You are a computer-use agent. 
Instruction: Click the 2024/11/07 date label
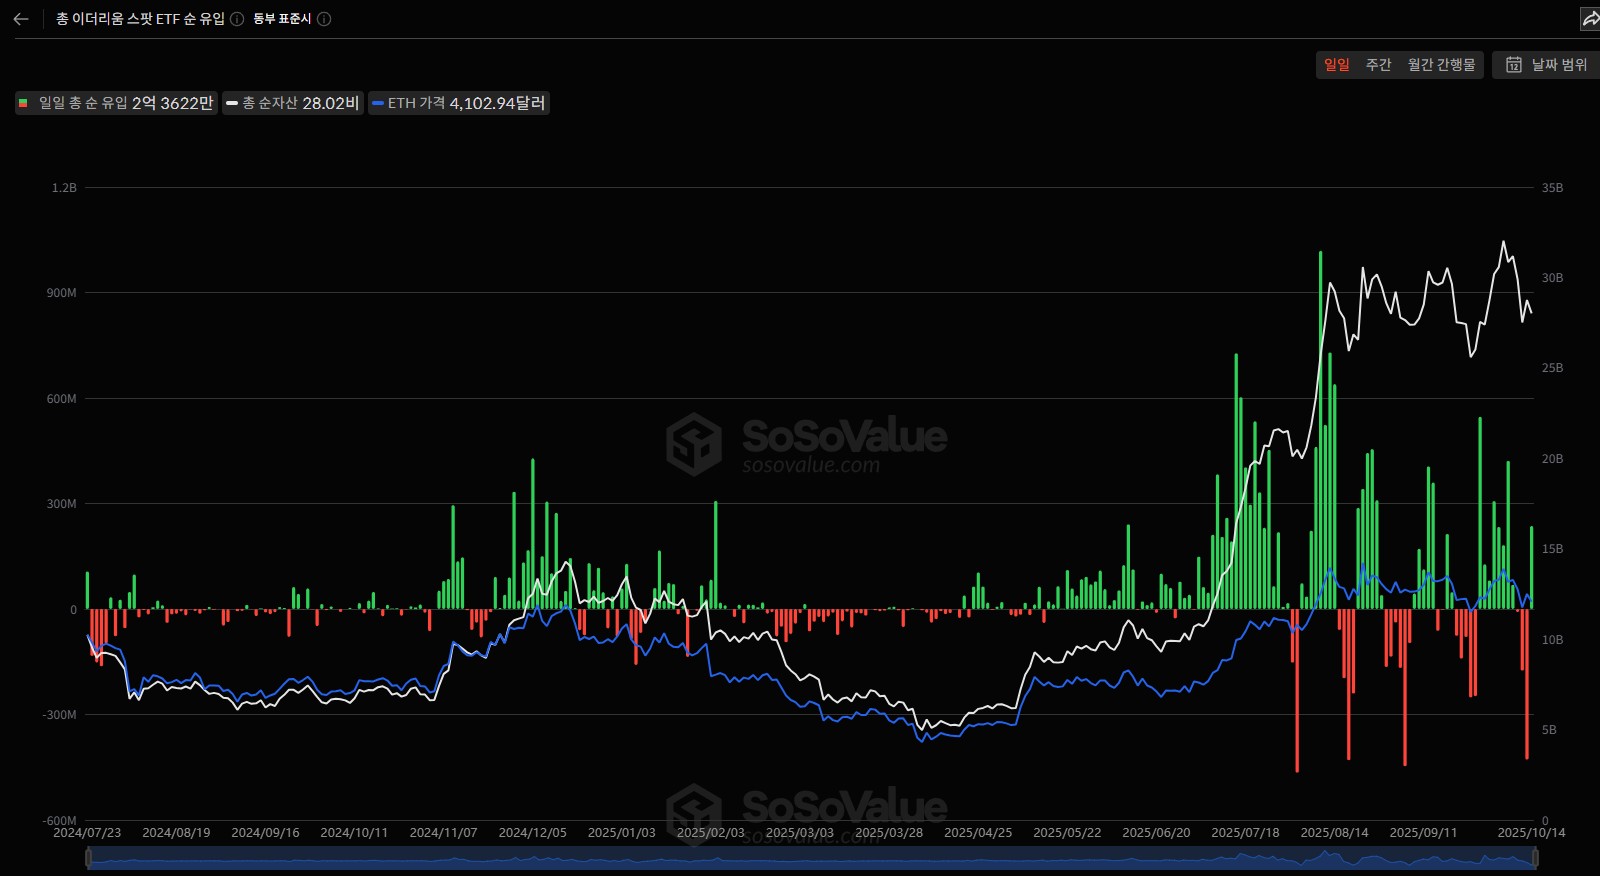pos(443,833)
